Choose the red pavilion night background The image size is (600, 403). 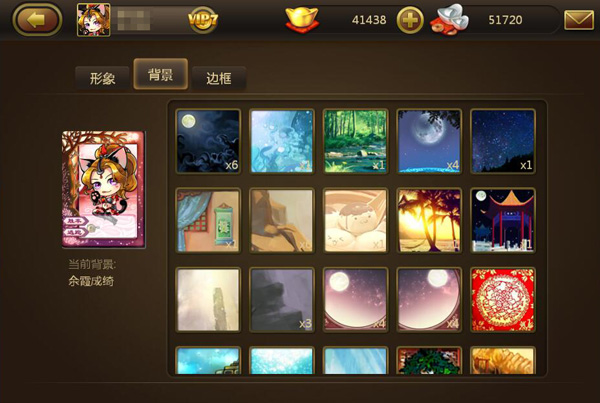tap(503, 220)
